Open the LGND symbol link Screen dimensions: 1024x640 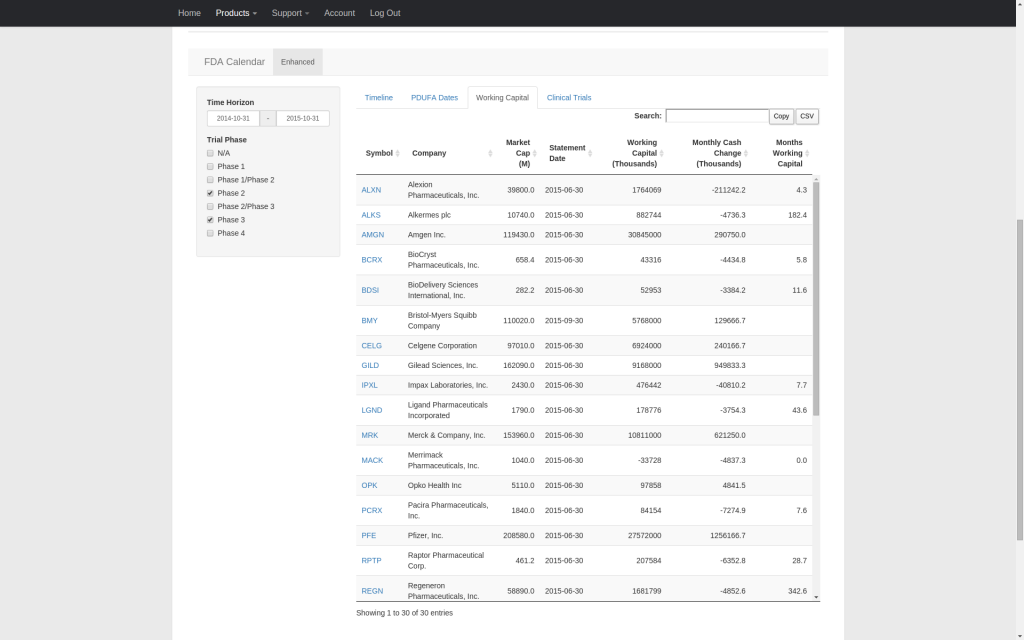point(372,410)
